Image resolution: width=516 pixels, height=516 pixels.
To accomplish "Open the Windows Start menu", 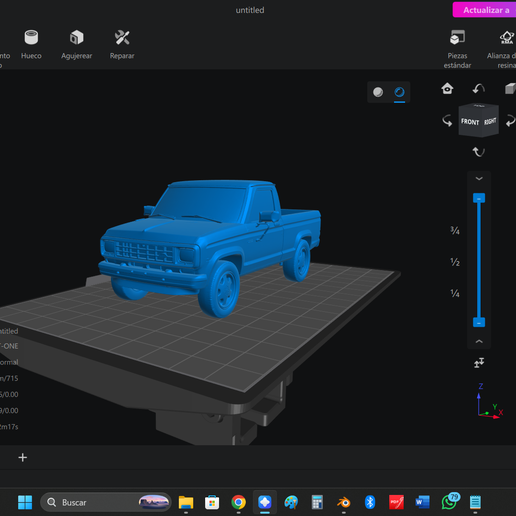I will [25, 502].
